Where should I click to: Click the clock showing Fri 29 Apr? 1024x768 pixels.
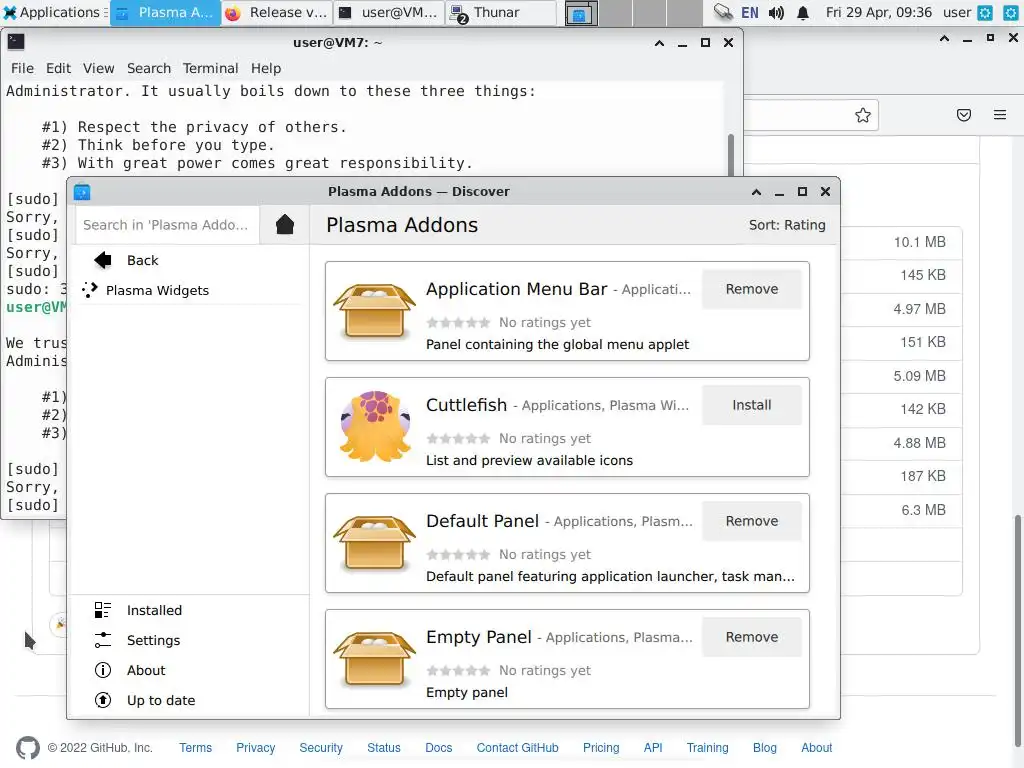tap(878, 12)
